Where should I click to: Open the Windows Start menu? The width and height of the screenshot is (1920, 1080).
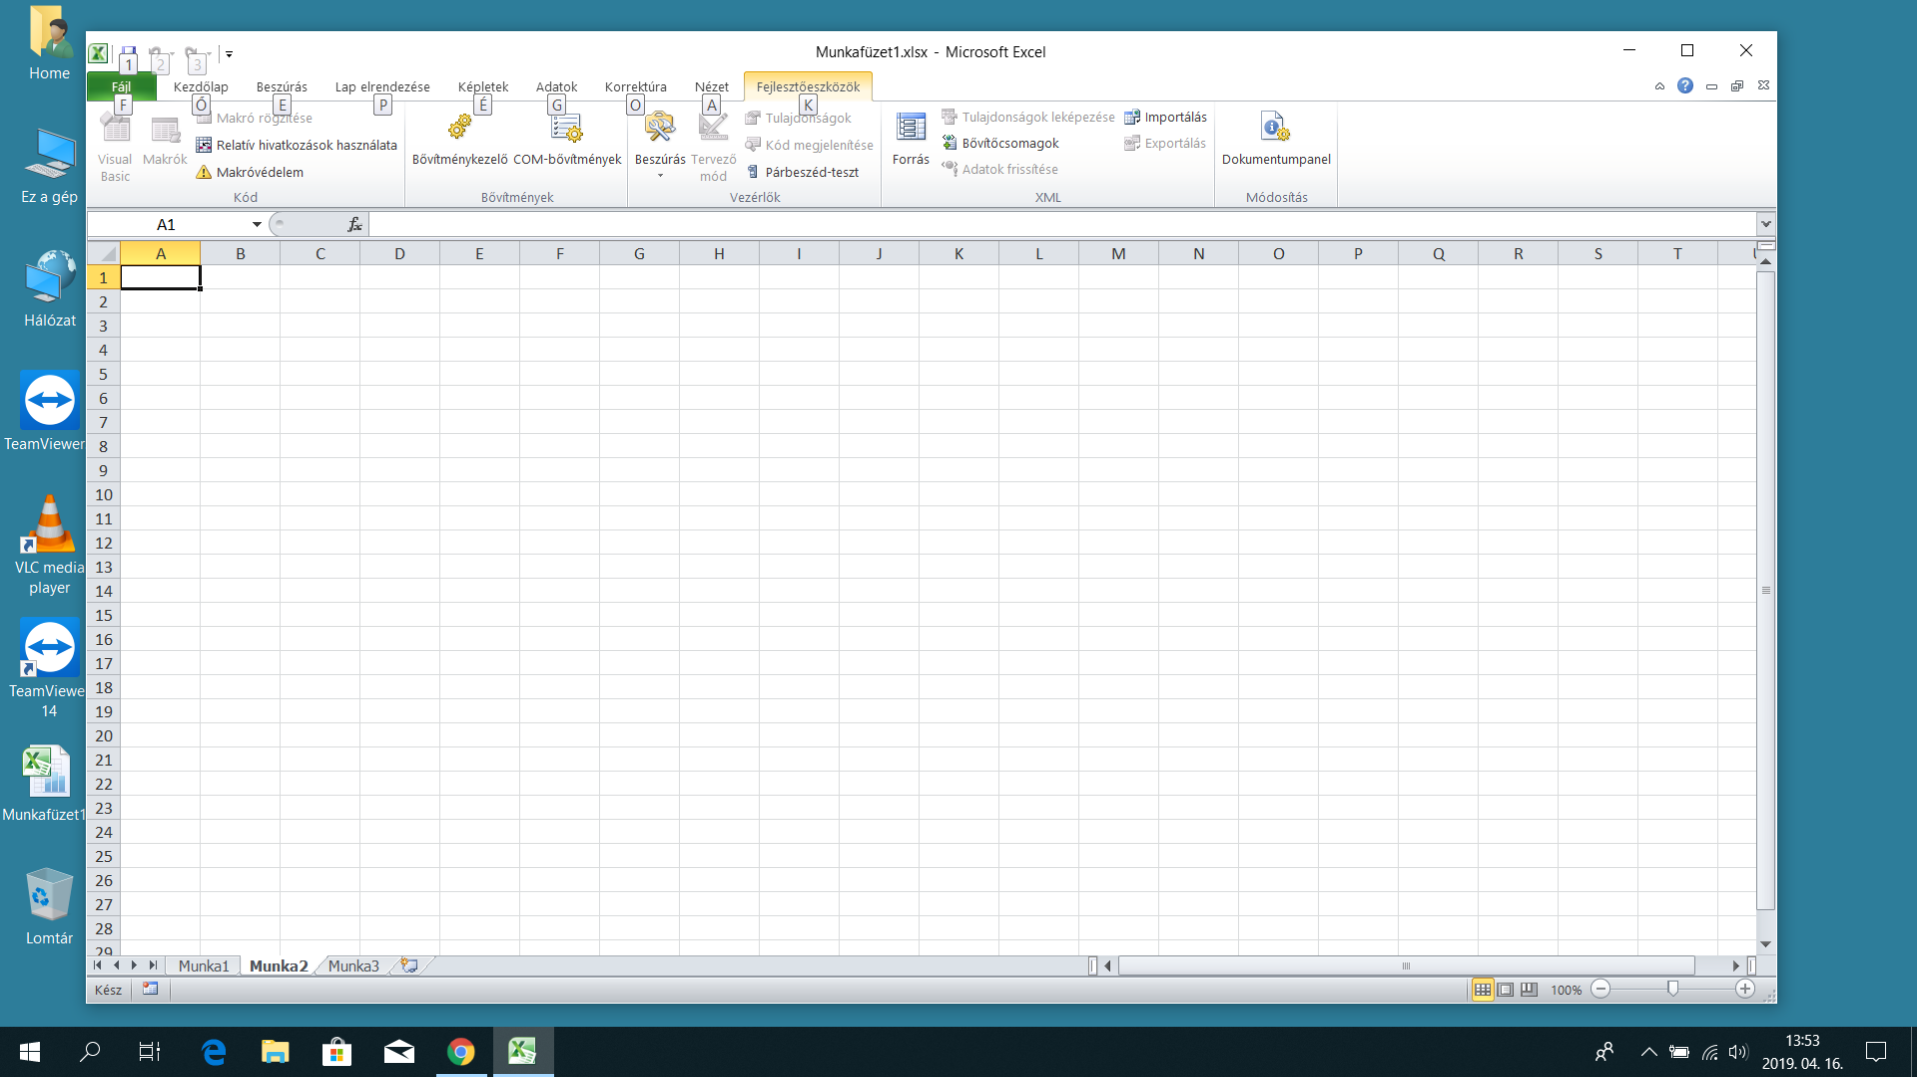[30, 1052]
